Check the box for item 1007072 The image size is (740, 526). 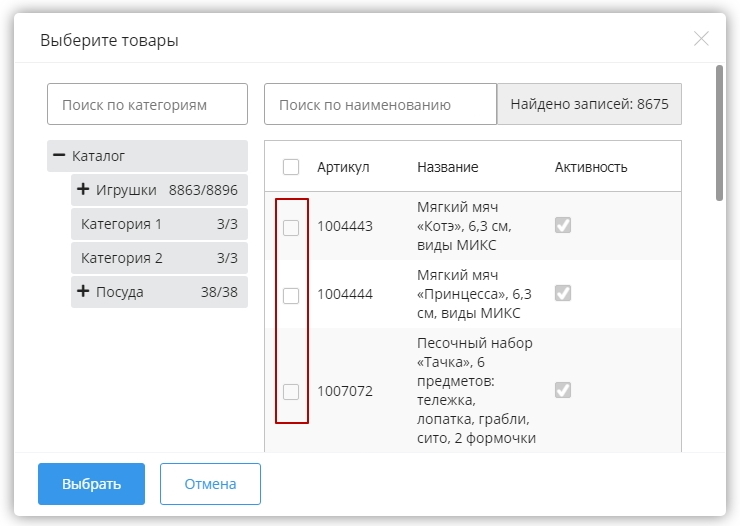[x=291, y=391]
